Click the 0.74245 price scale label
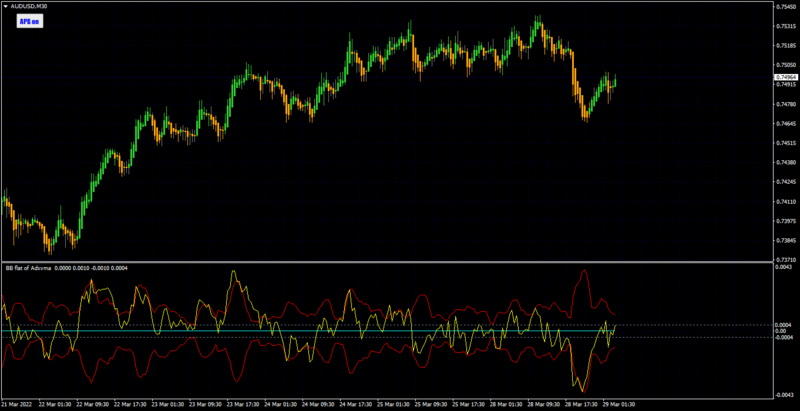 (786, 182)
